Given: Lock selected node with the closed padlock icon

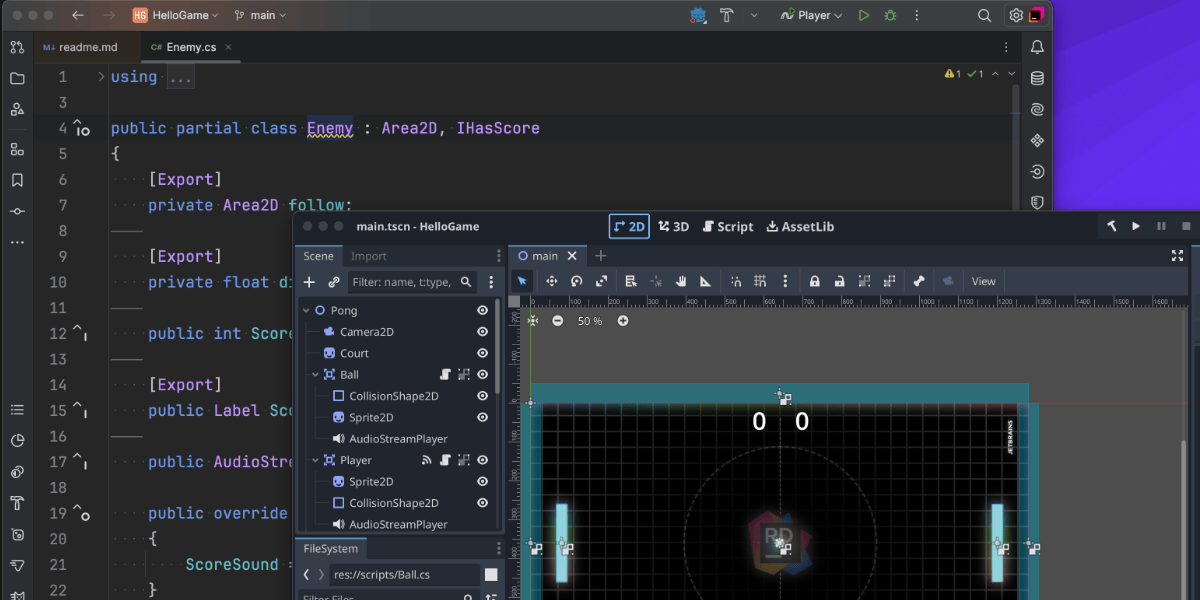Looking at the screenshot, I should click(x=815, y=281).
